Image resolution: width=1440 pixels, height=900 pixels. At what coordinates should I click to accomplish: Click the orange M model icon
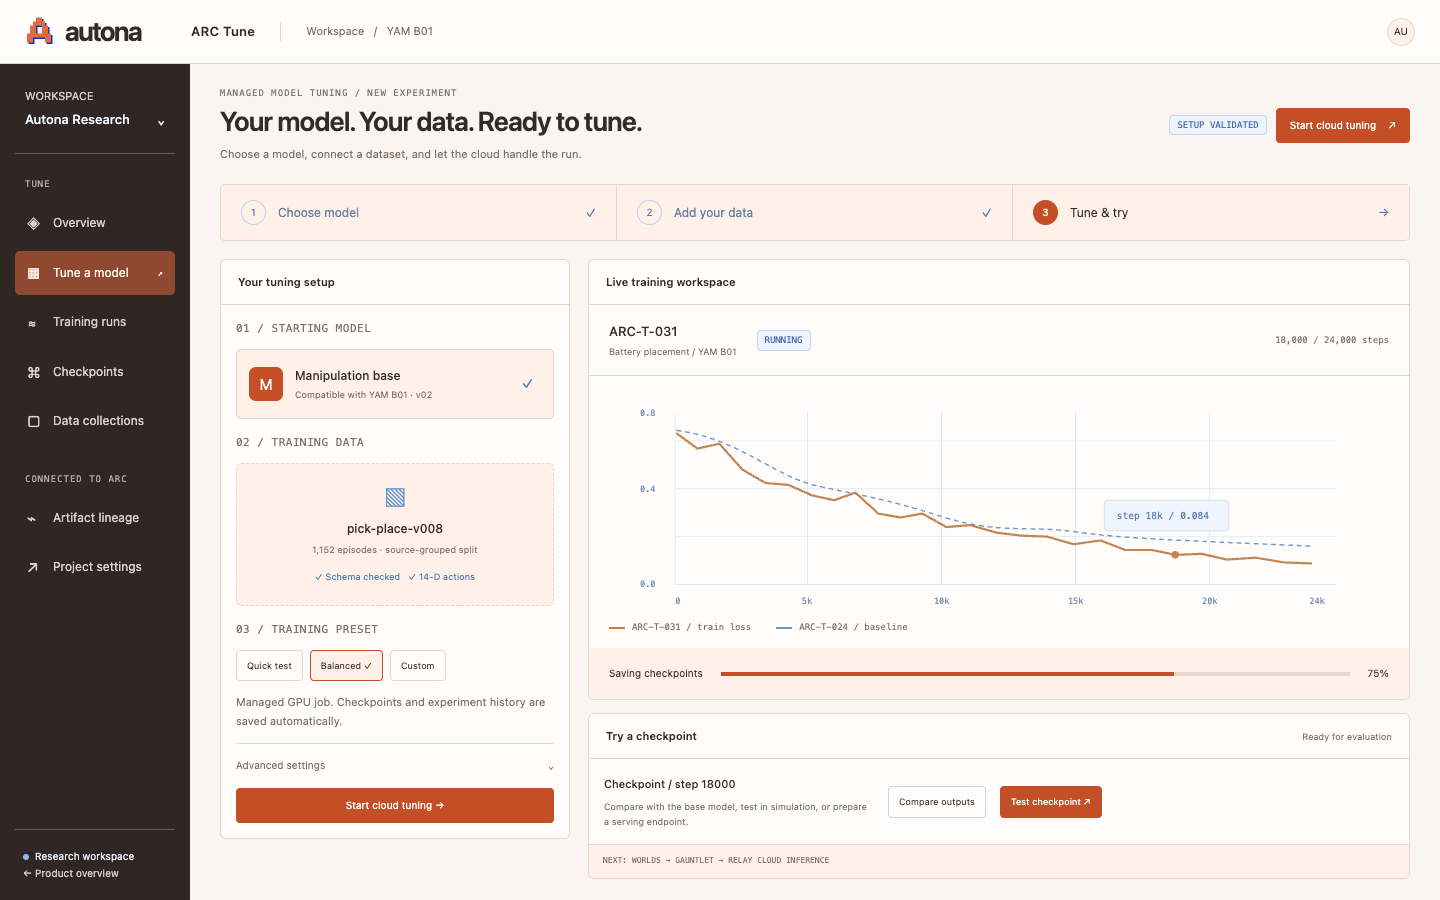[x=266, y=384]
